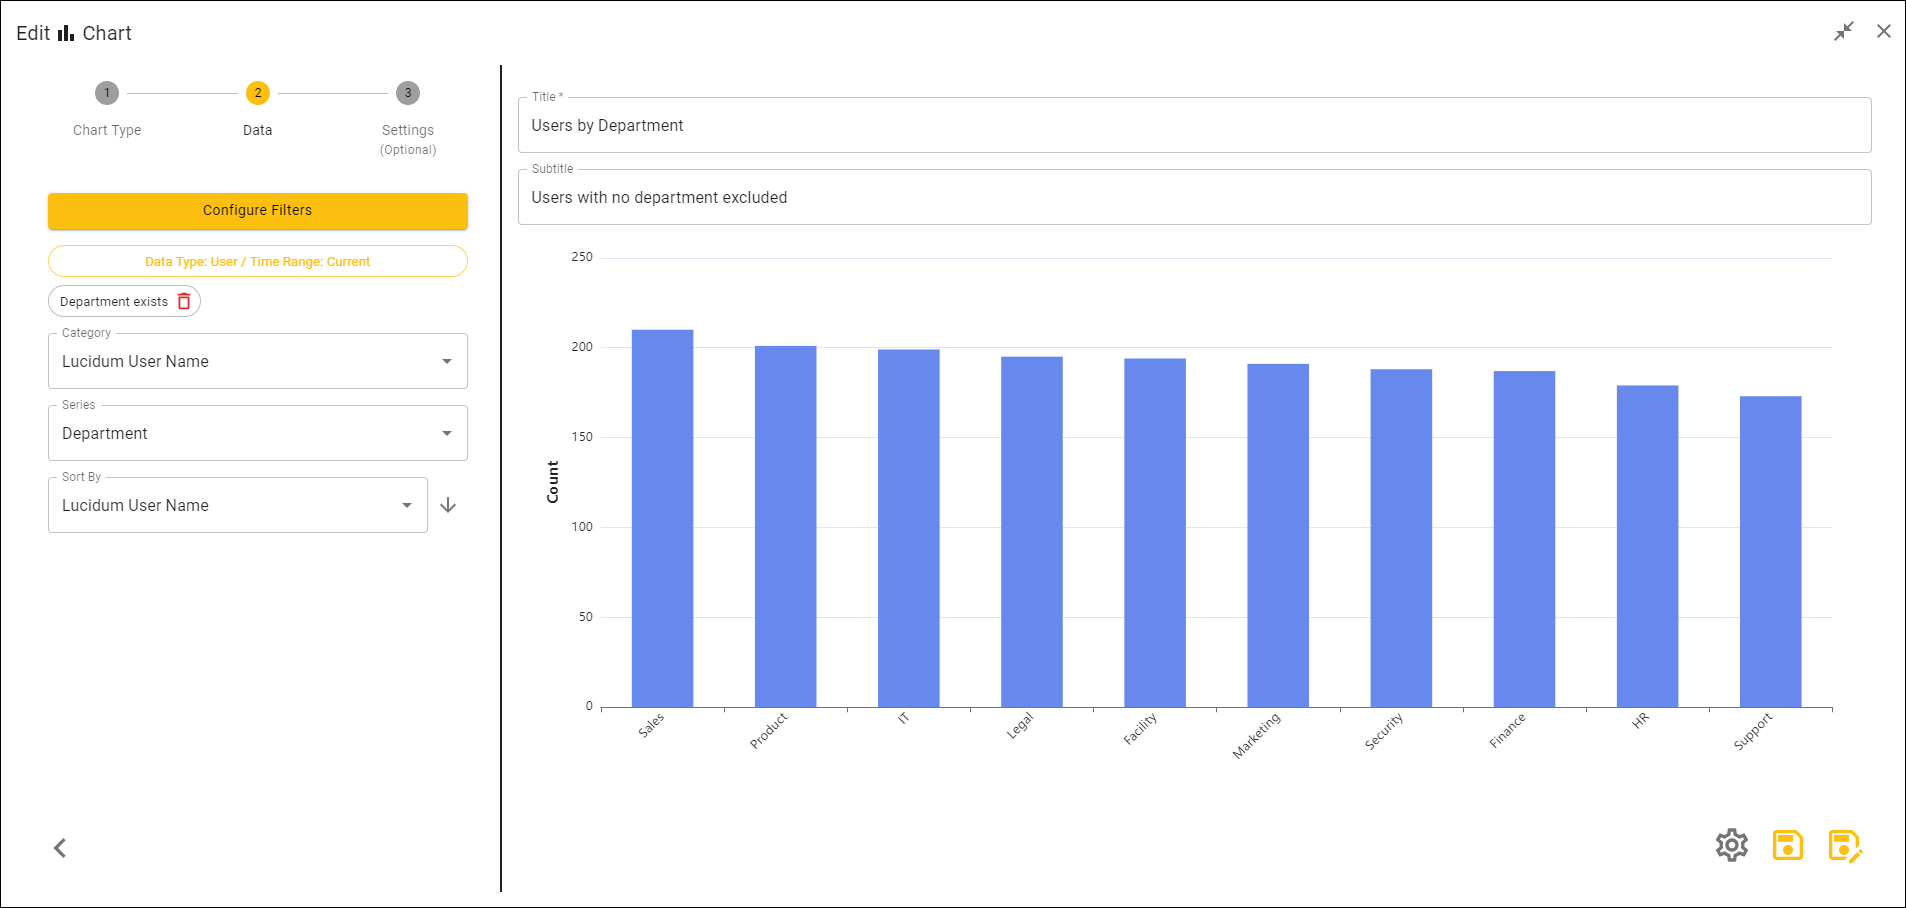Open the Sort By dropdown
1906x908 pixels.
click(238, 505)
